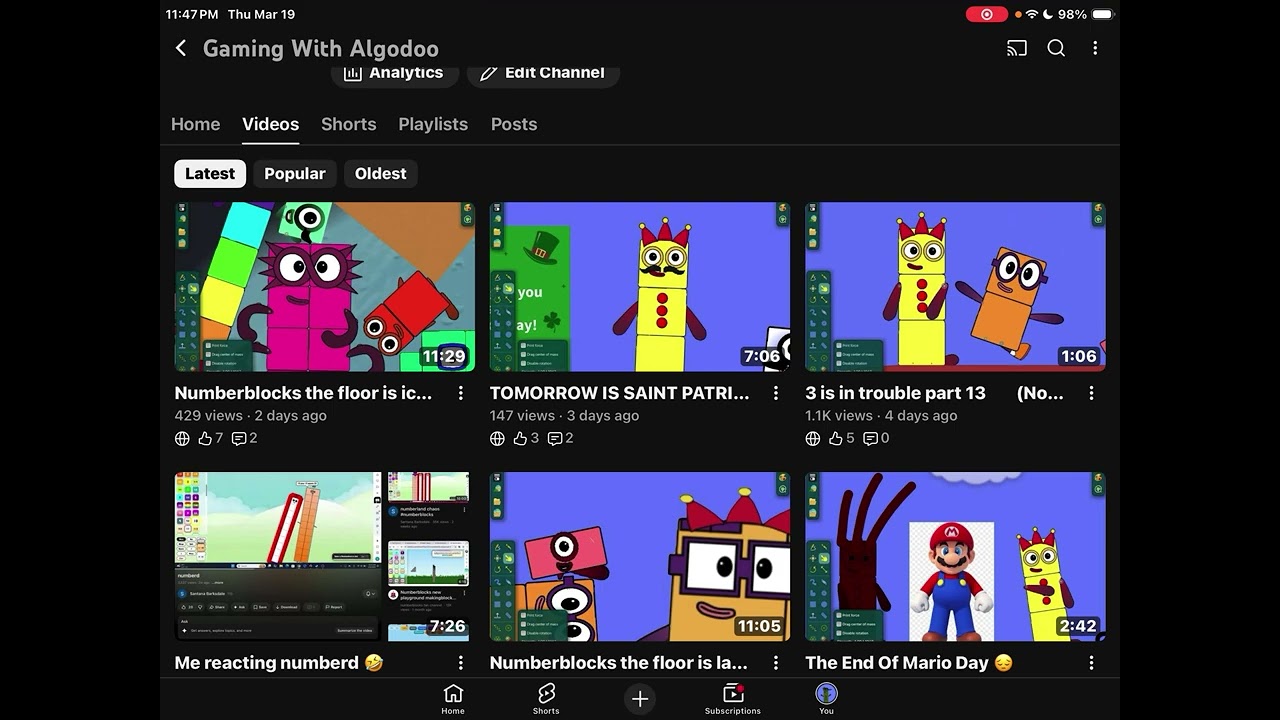This screenshot has width=1280, height=720.
Task: Go back using the back arrow
Action: (x=181, y=48)
